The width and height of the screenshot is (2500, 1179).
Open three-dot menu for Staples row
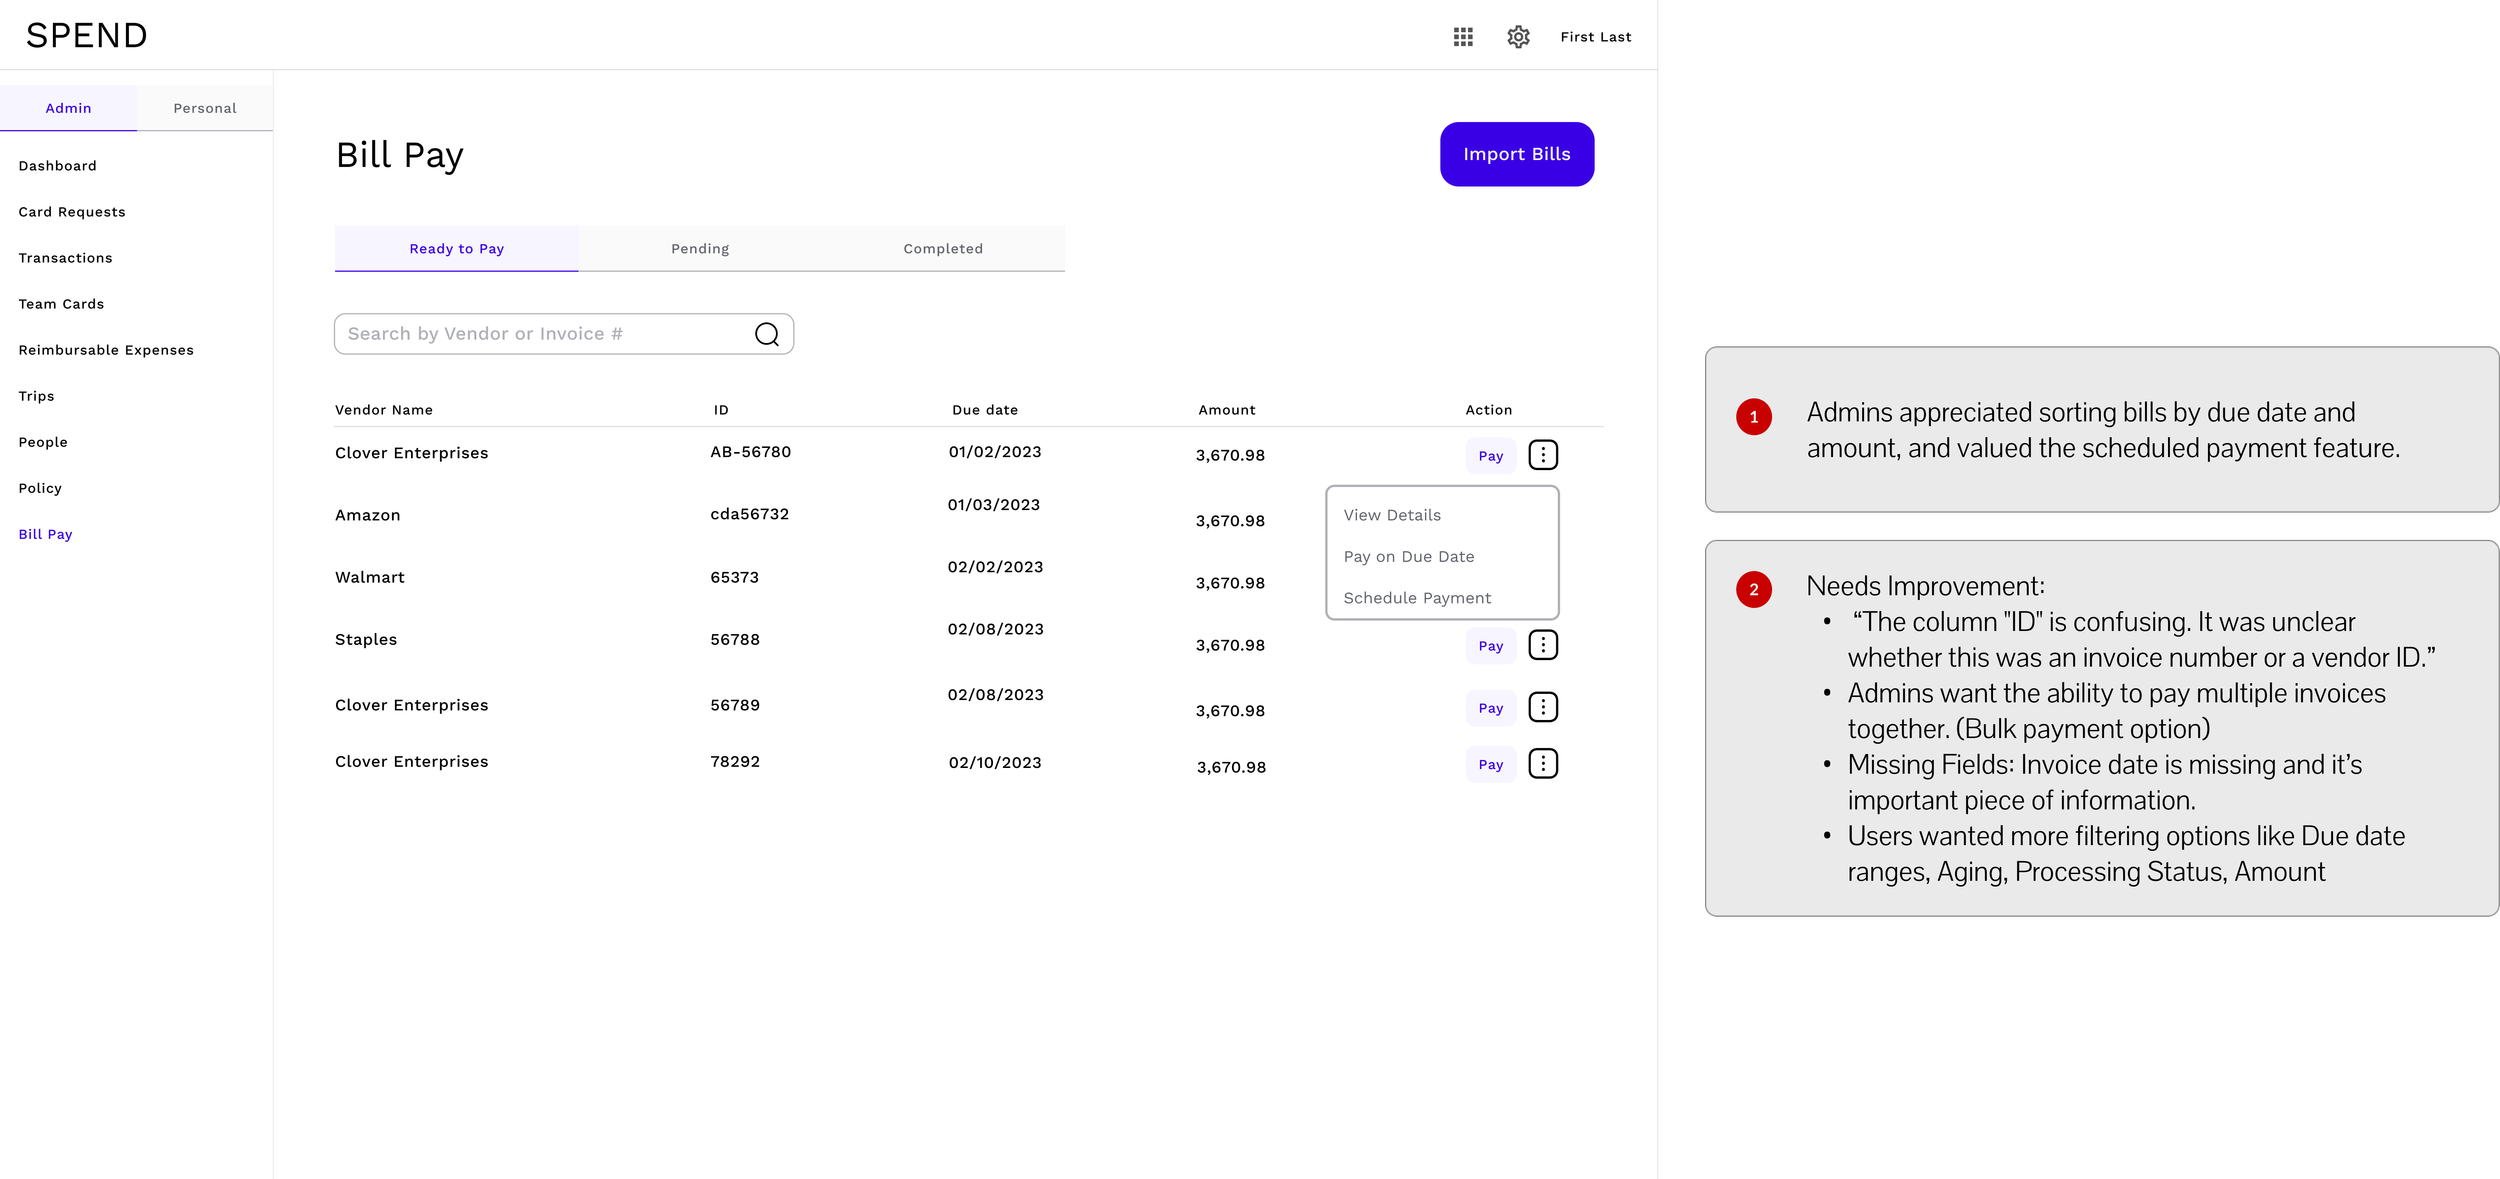point(1543,645)
